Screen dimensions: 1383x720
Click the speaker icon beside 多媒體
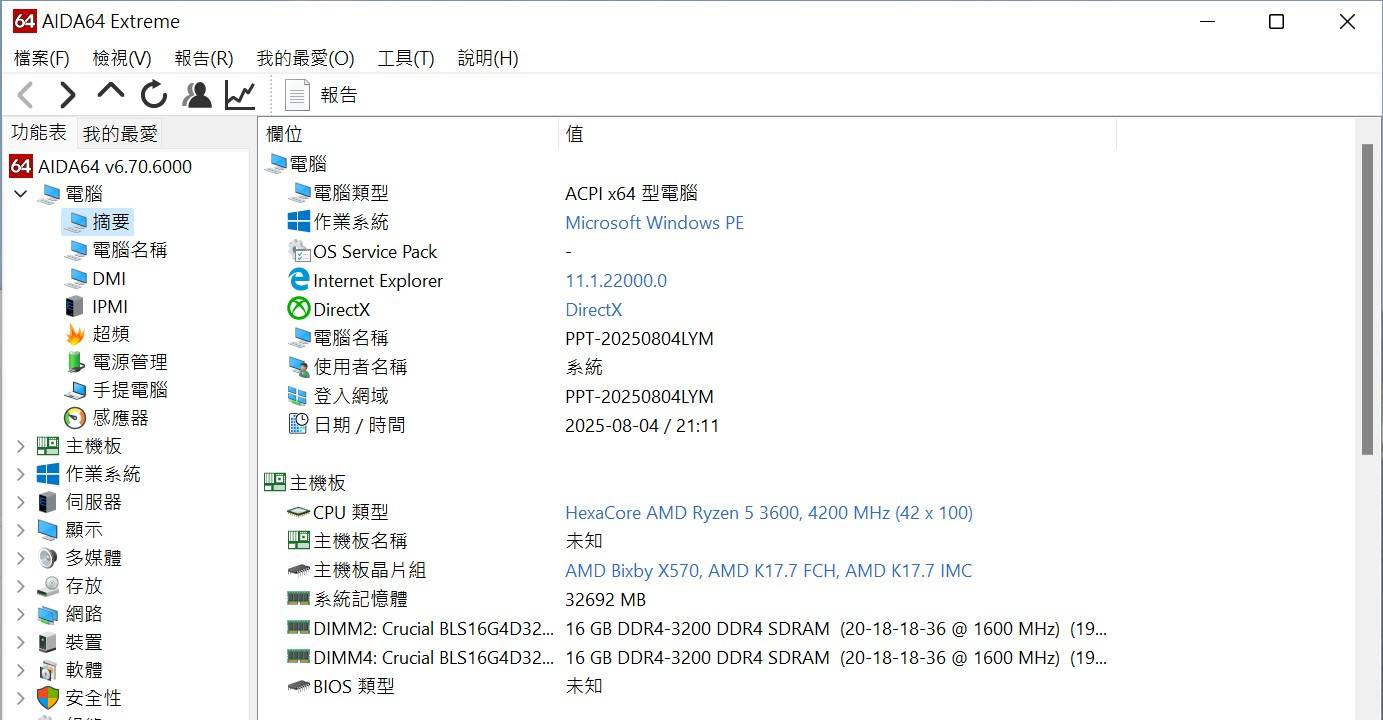(48, 558)
